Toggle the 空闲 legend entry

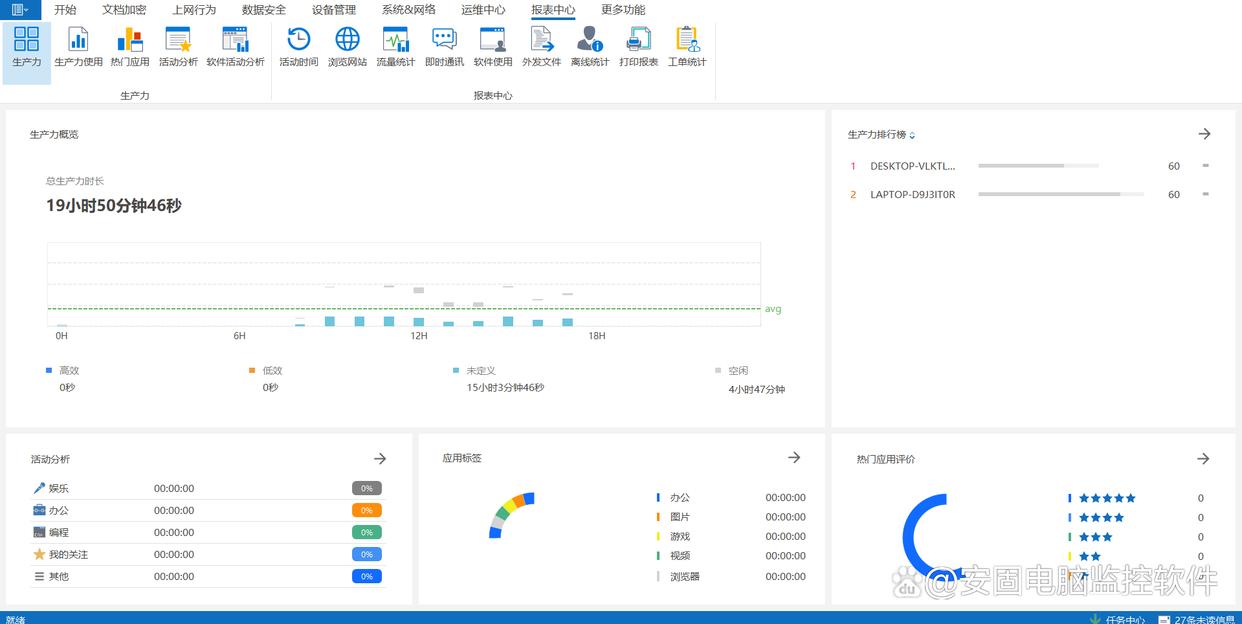(x=737, y=371)
